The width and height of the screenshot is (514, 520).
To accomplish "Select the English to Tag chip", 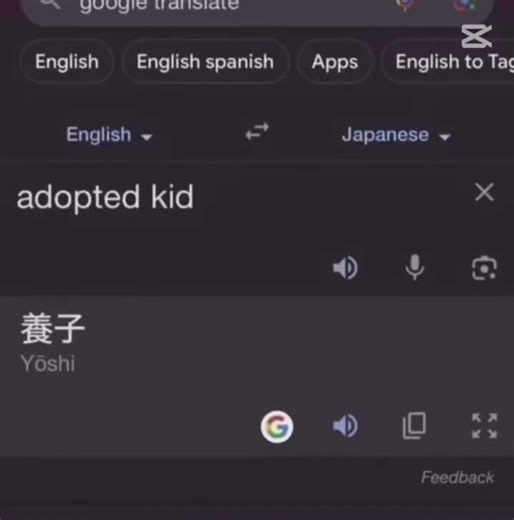I will (448, 62).
